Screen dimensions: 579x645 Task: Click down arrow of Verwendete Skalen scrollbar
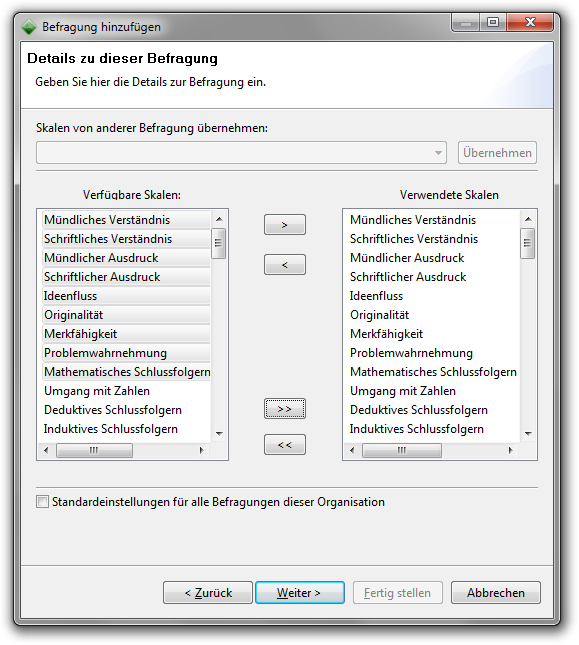(528, 434)
